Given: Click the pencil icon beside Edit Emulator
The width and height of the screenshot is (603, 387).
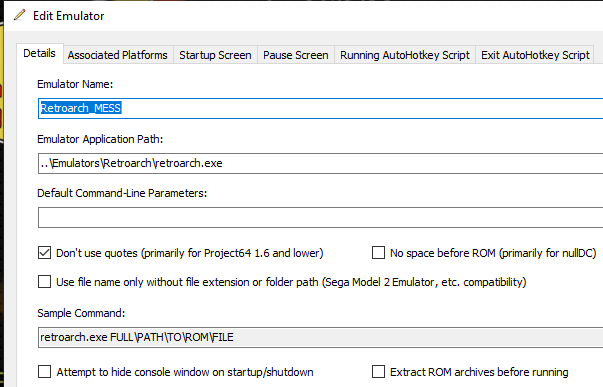Looking at the screenshot, I should coord(19,15).
